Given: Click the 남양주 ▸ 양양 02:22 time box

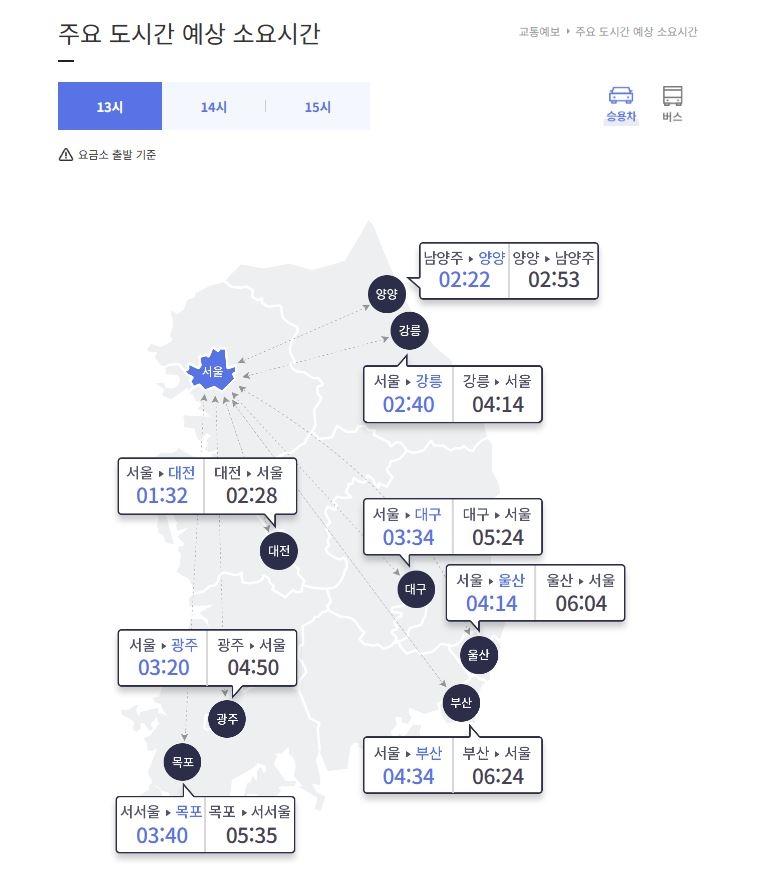Looking at the screenshot, I should pyautogui.click(x=464, y=270).
